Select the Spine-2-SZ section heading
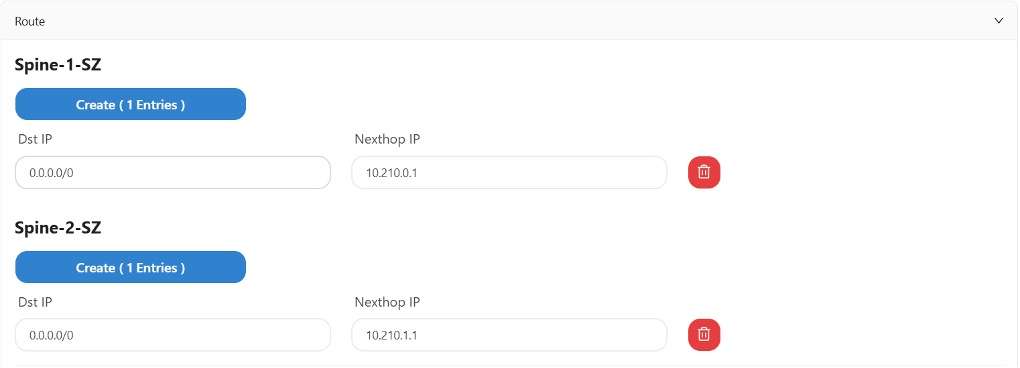The image size is (1020, 368). [x=58, y=228]
